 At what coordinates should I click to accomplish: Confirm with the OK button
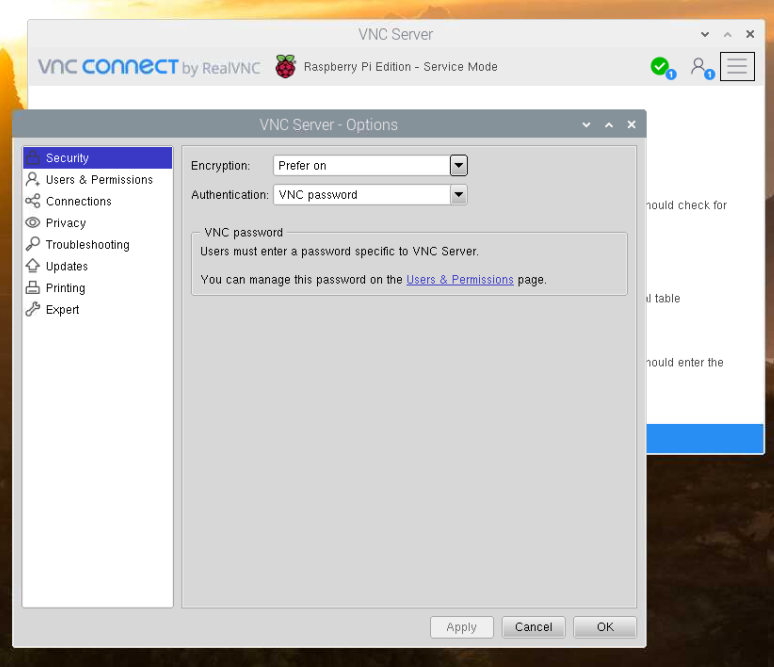click(605, 627)
